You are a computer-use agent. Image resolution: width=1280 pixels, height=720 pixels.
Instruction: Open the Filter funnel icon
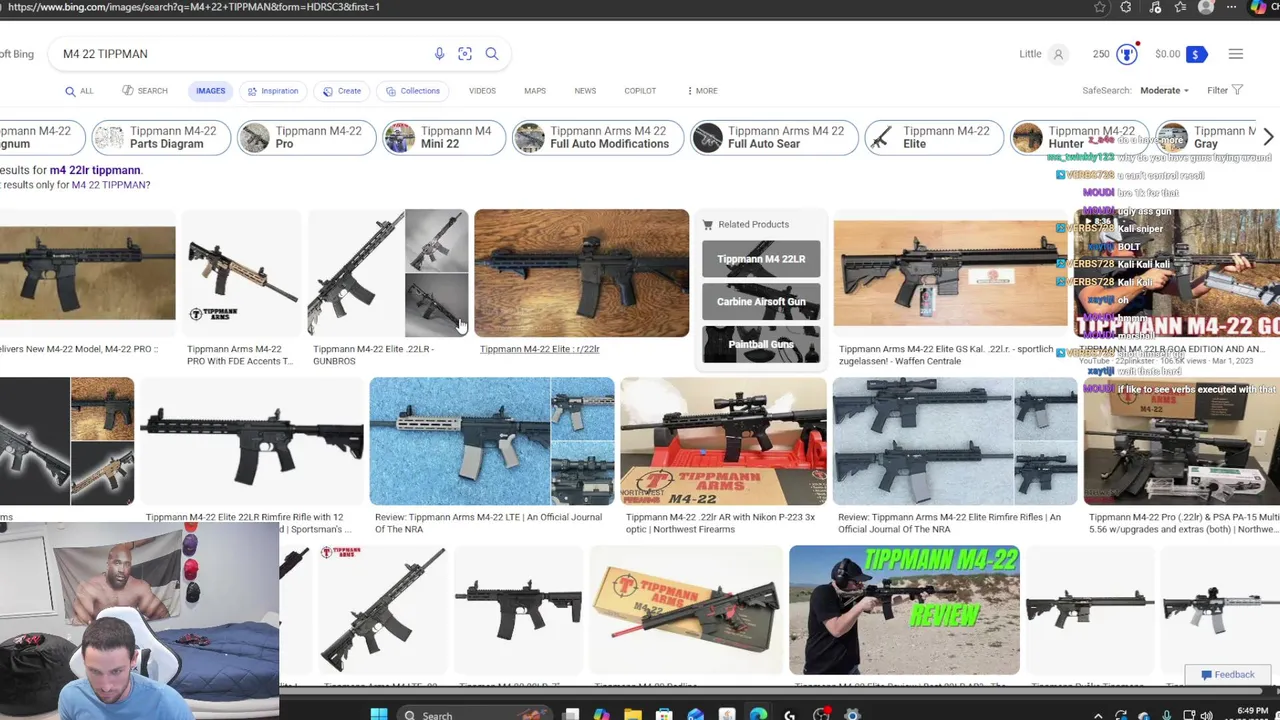tap(1237, 90)
